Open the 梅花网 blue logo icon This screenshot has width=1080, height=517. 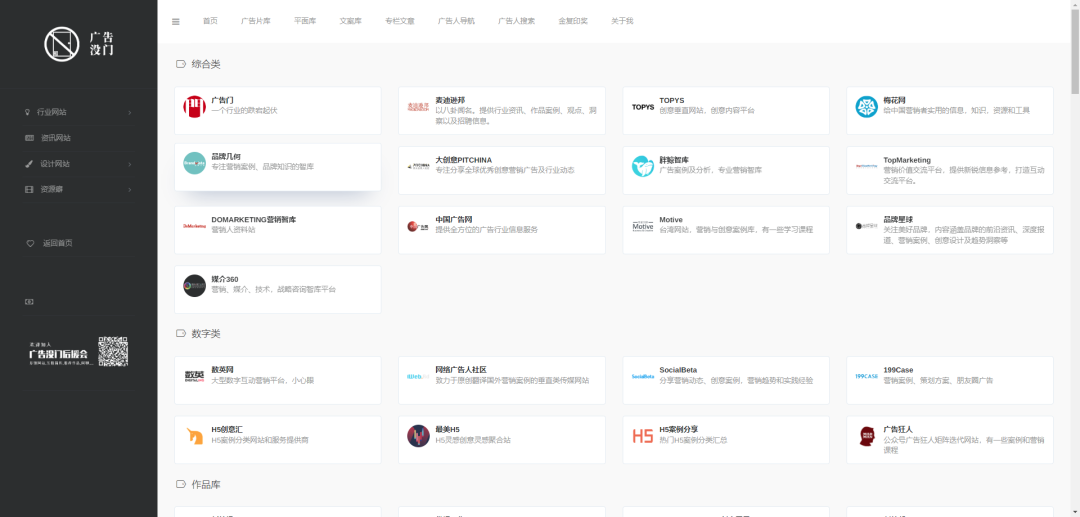(866, 107)
